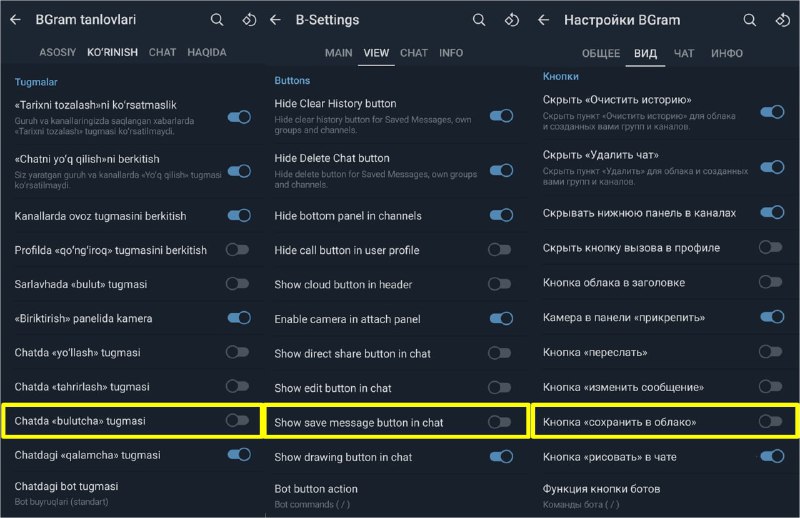Toggle Hide Clear History button switch
This screenshot has width=800, height=518.
pos(502,116)
